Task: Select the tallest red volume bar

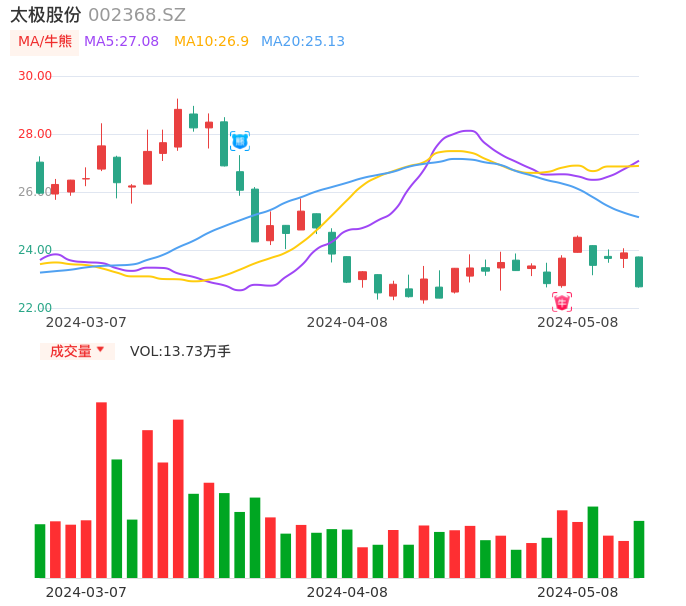Action: [101, 490]
